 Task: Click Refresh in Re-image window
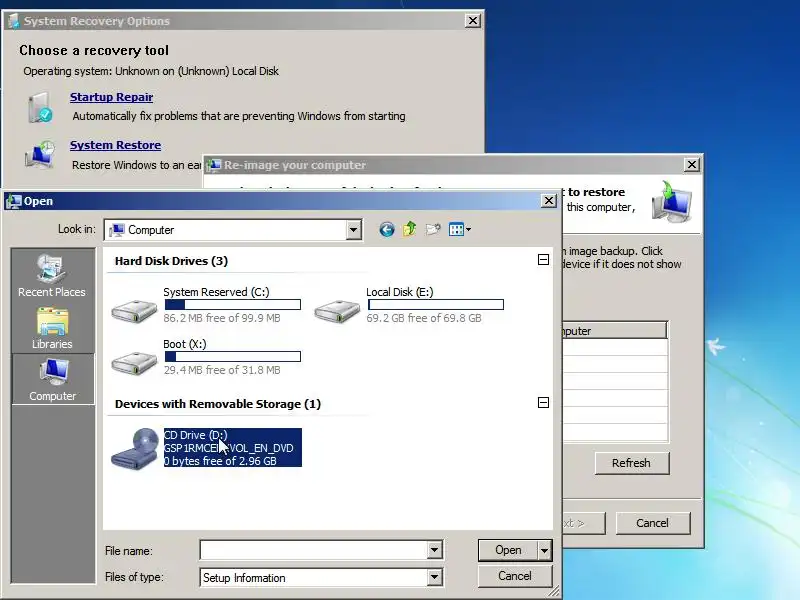631,463
